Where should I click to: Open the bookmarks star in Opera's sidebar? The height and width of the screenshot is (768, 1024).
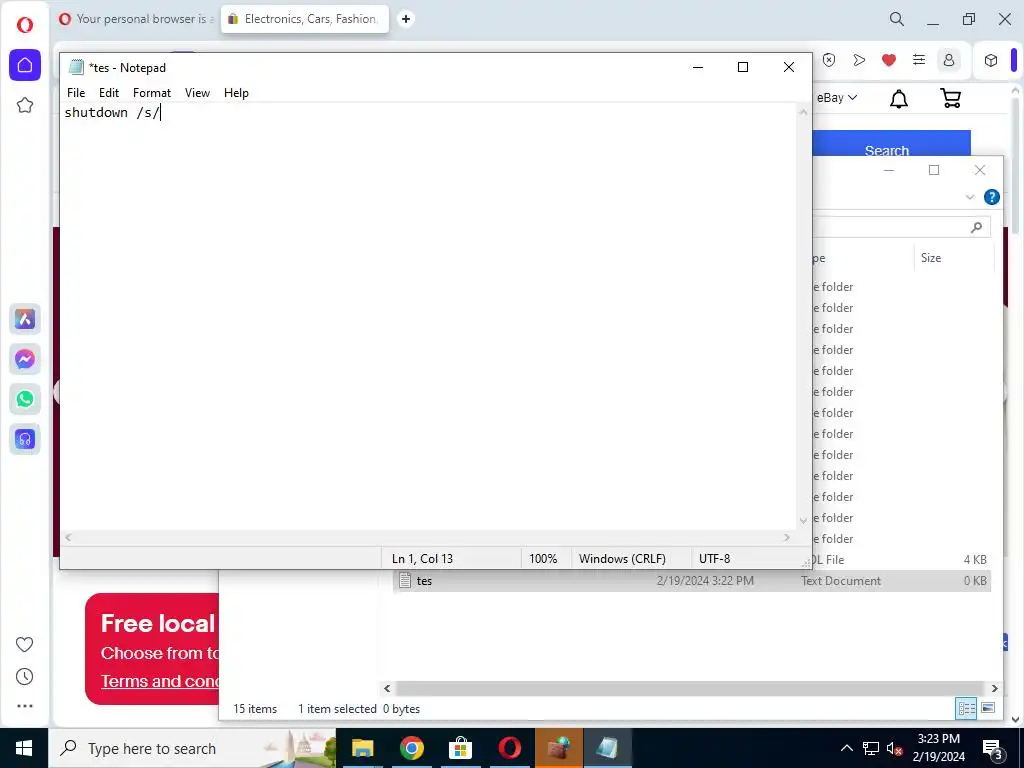(25, 105)
